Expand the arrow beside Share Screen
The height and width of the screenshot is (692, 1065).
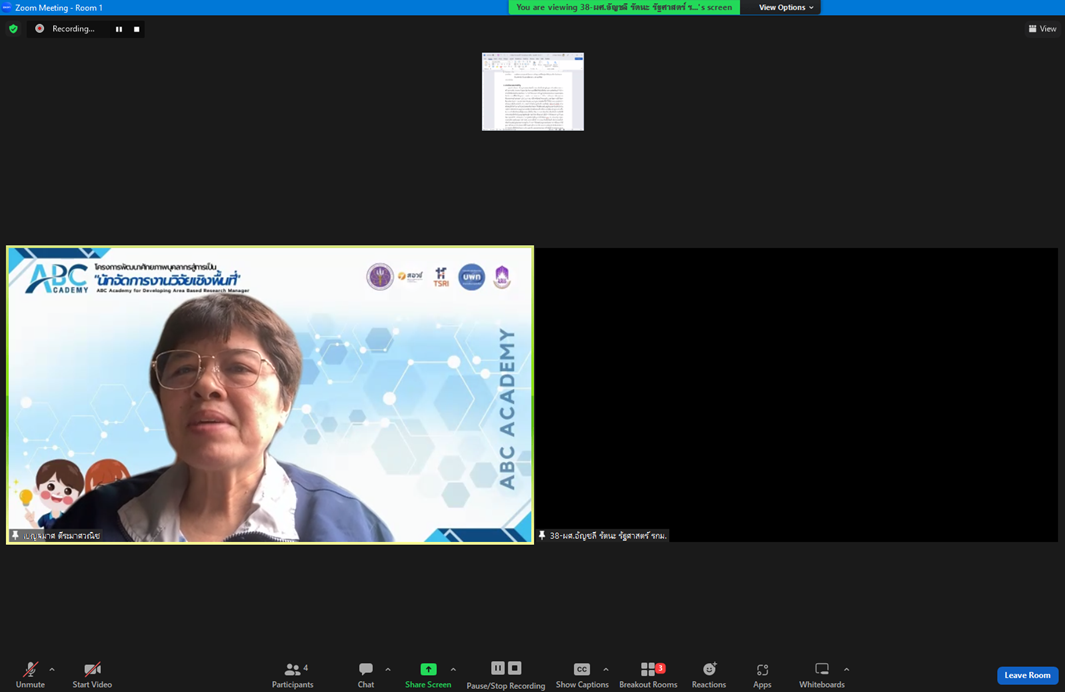click(453, 670)
